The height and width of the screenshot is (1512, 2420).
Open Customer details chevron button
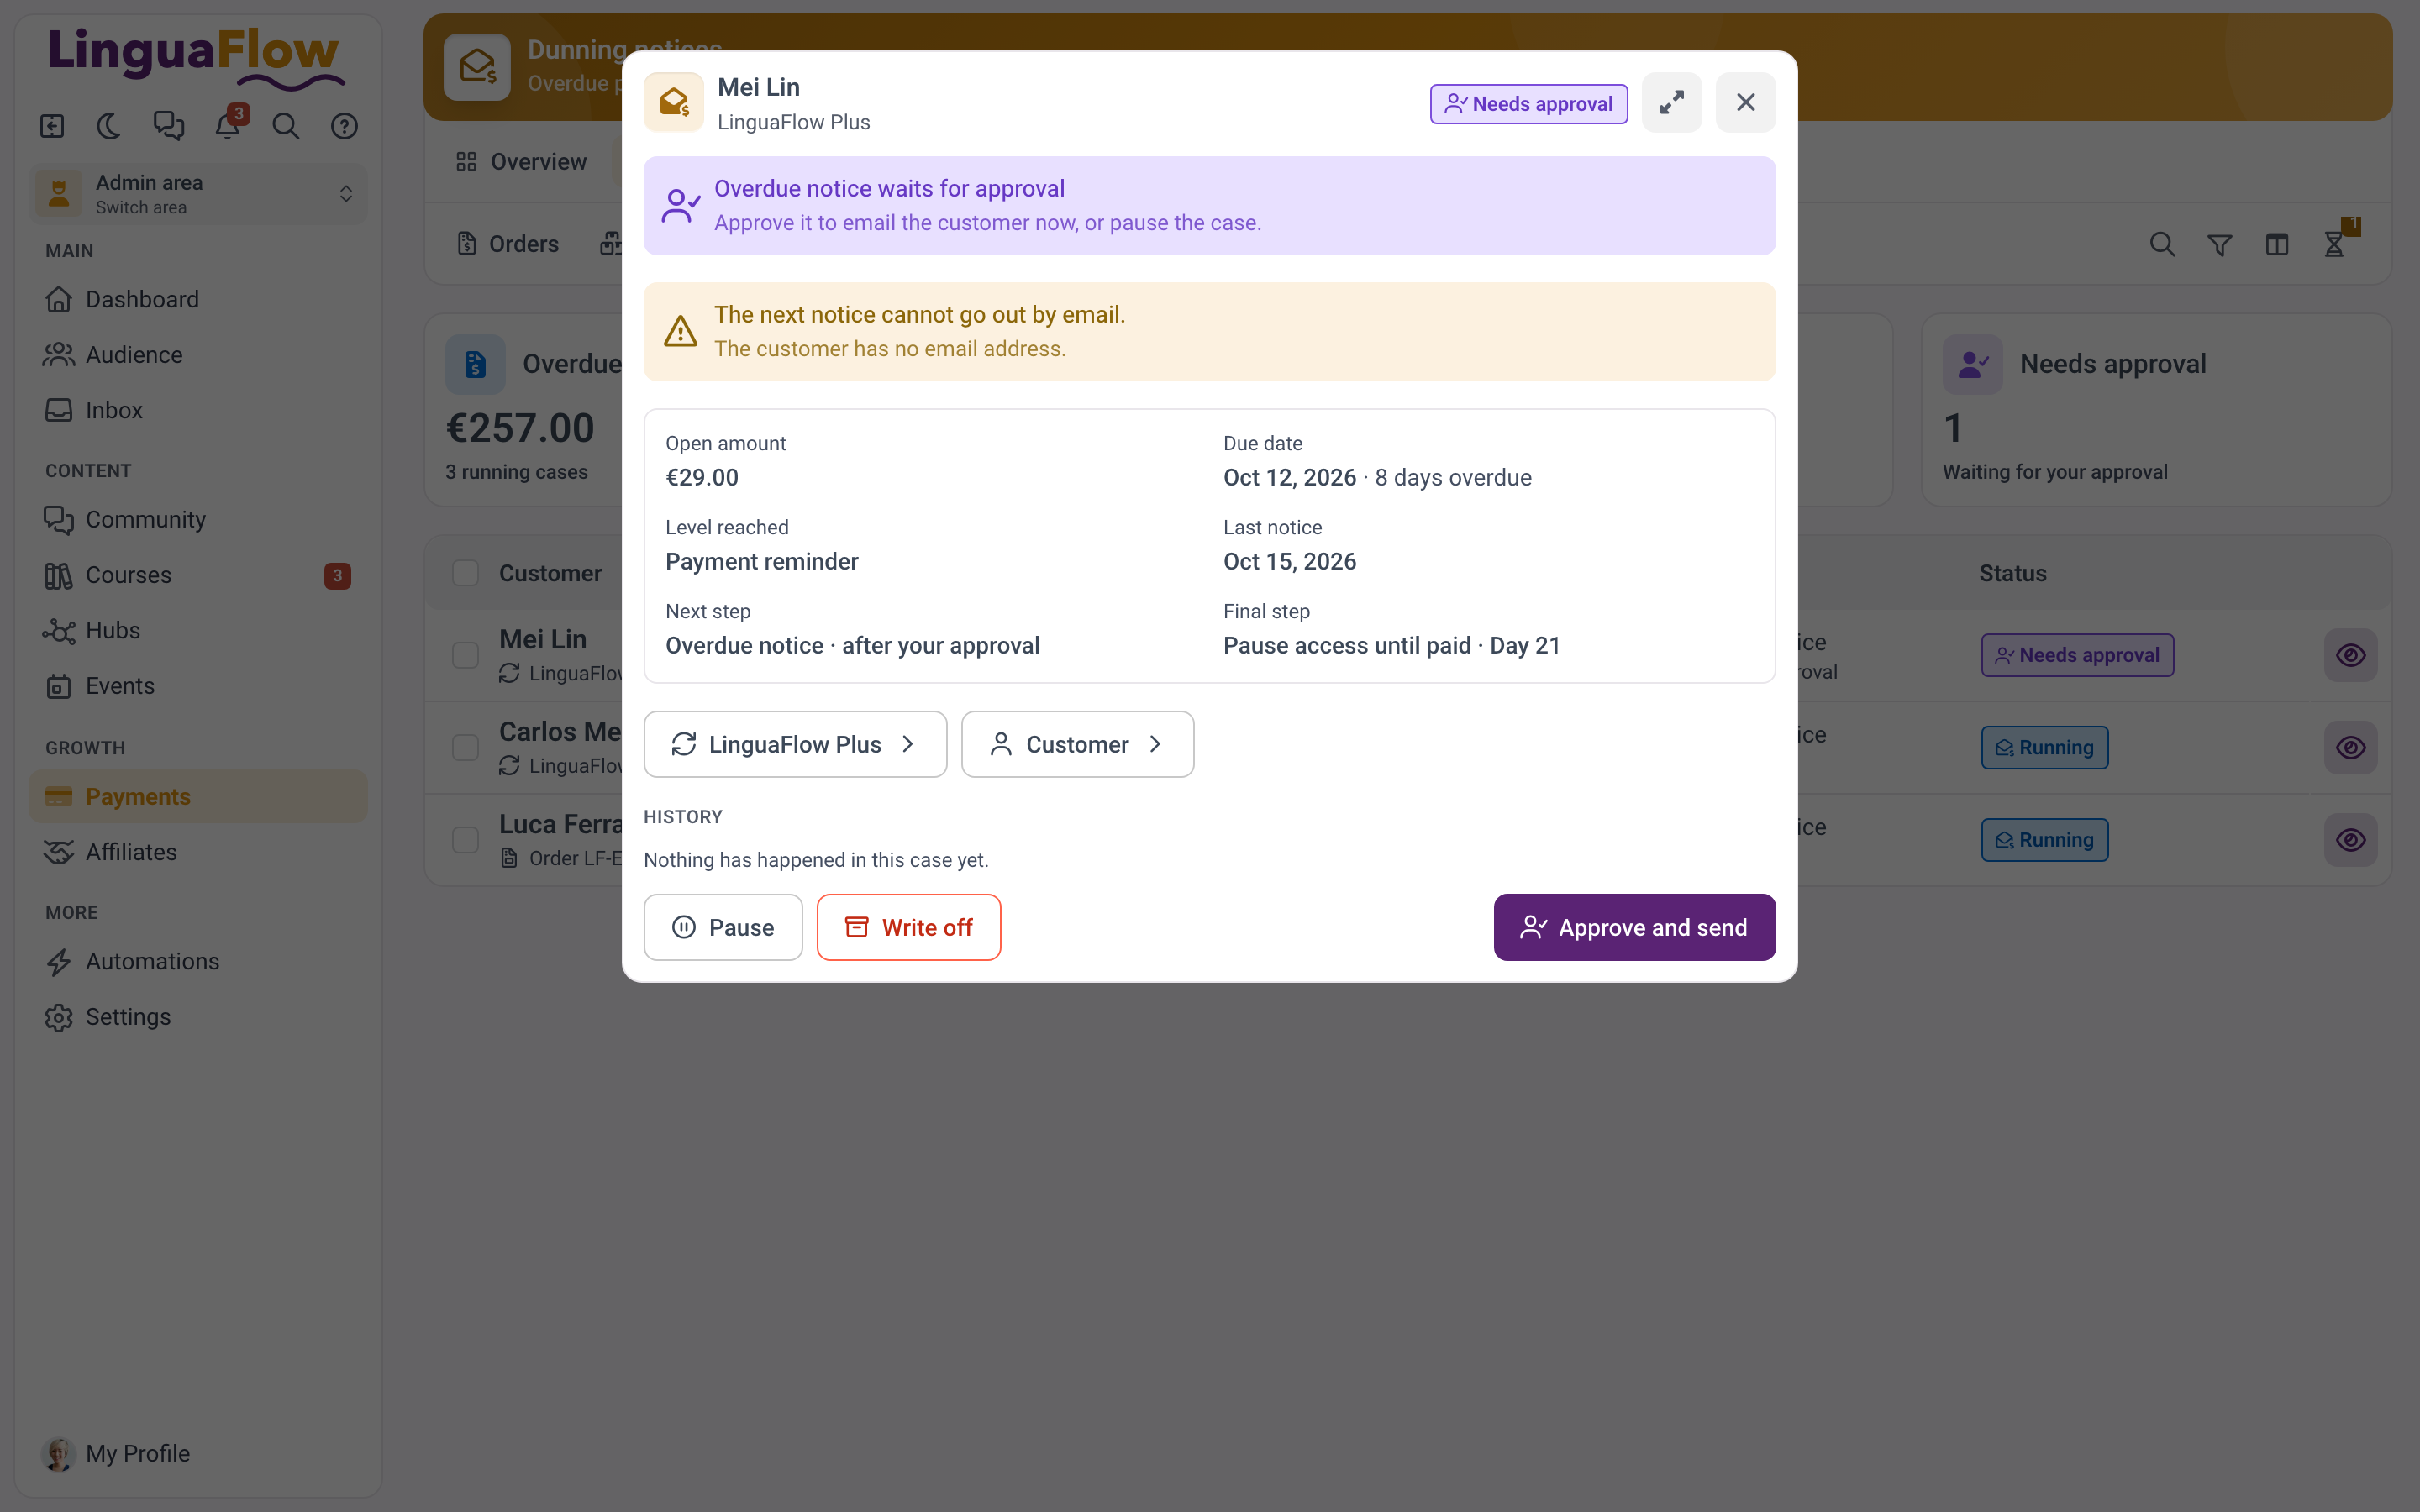pos(1077,744)
